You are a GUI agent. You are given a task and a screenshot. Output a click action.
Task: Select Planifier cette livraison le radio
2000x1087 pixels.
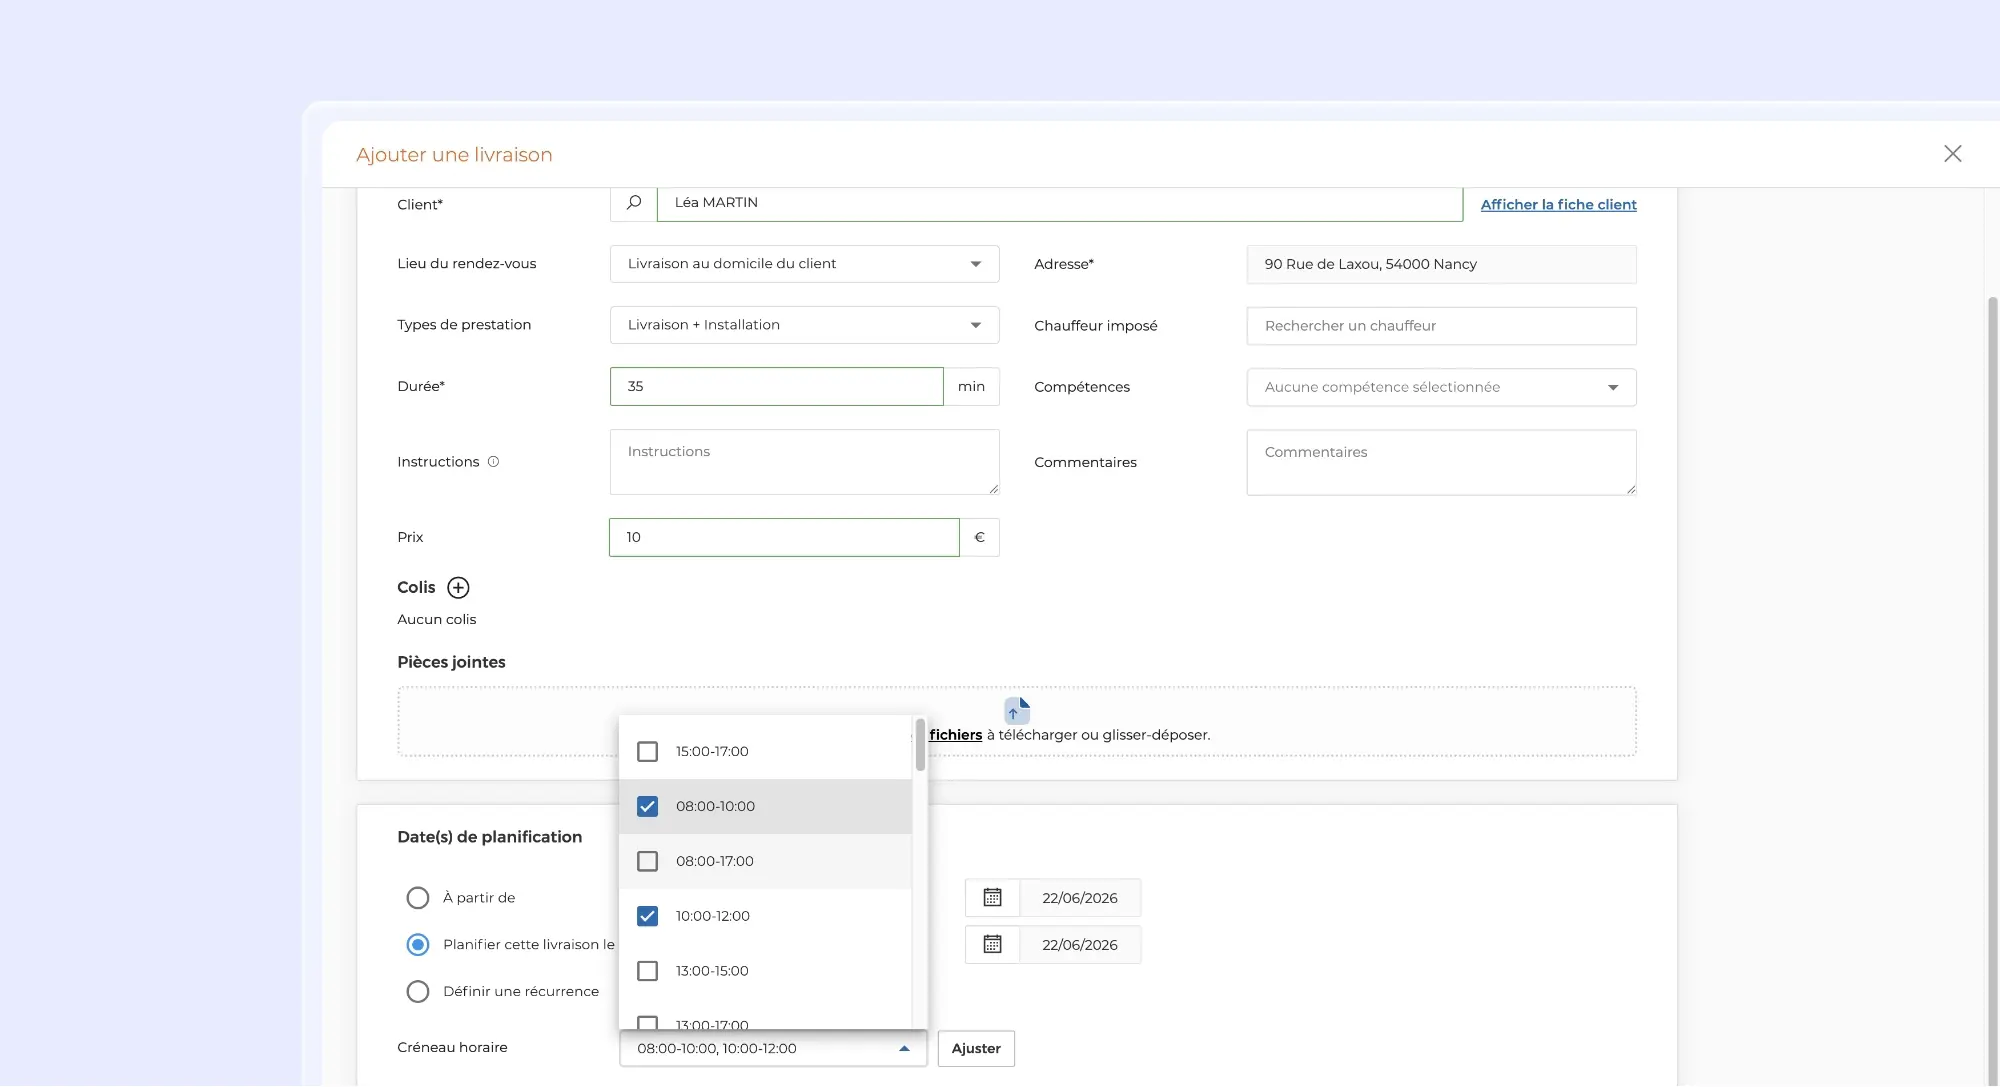point(418,945)
